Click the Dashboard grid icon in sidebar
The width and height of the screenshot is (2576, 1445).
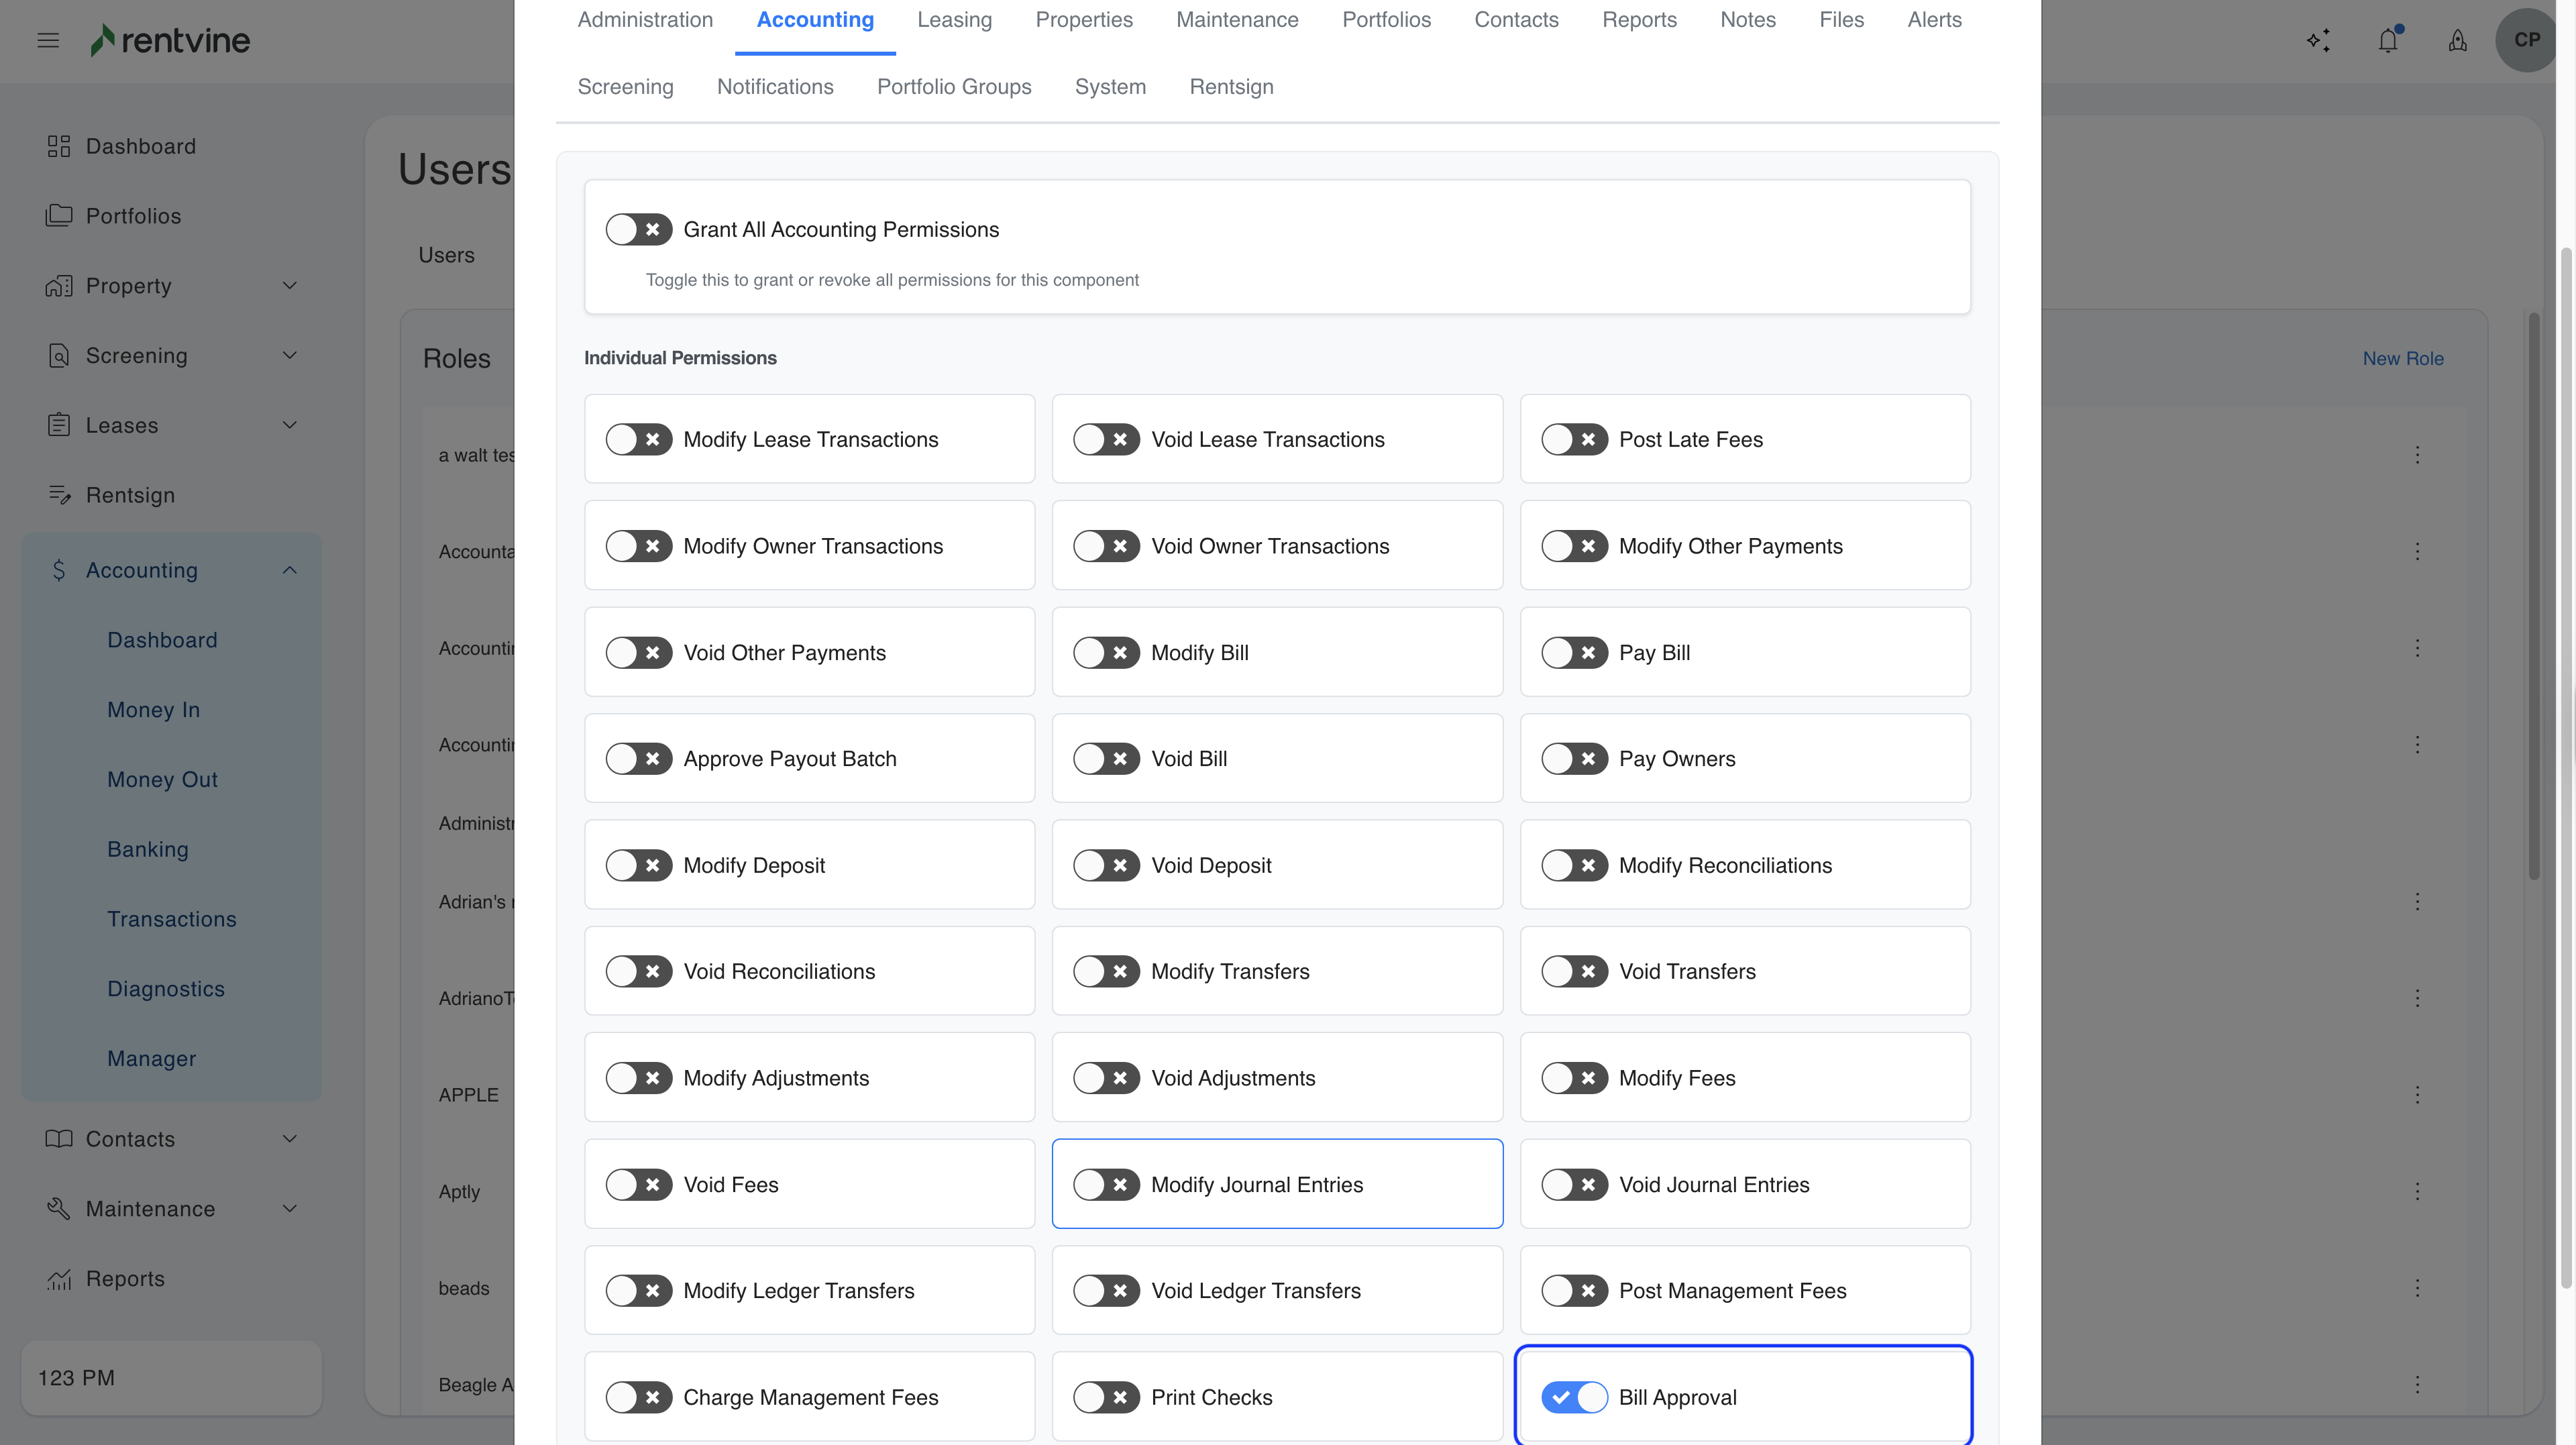pos(59,147)
